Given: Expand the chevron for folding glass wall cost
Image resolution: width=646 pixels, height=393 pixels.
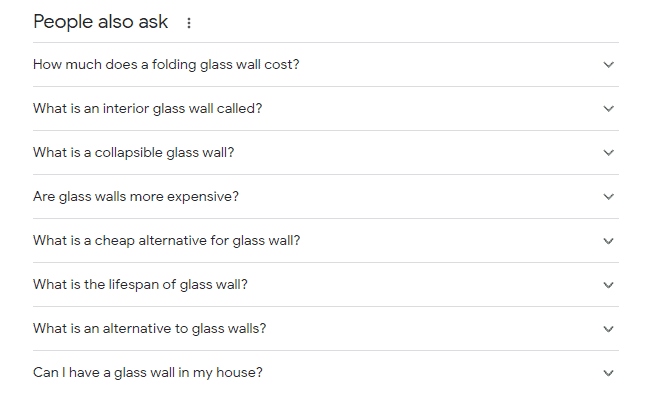Looking at the screenshot, I should click(609, 65).
